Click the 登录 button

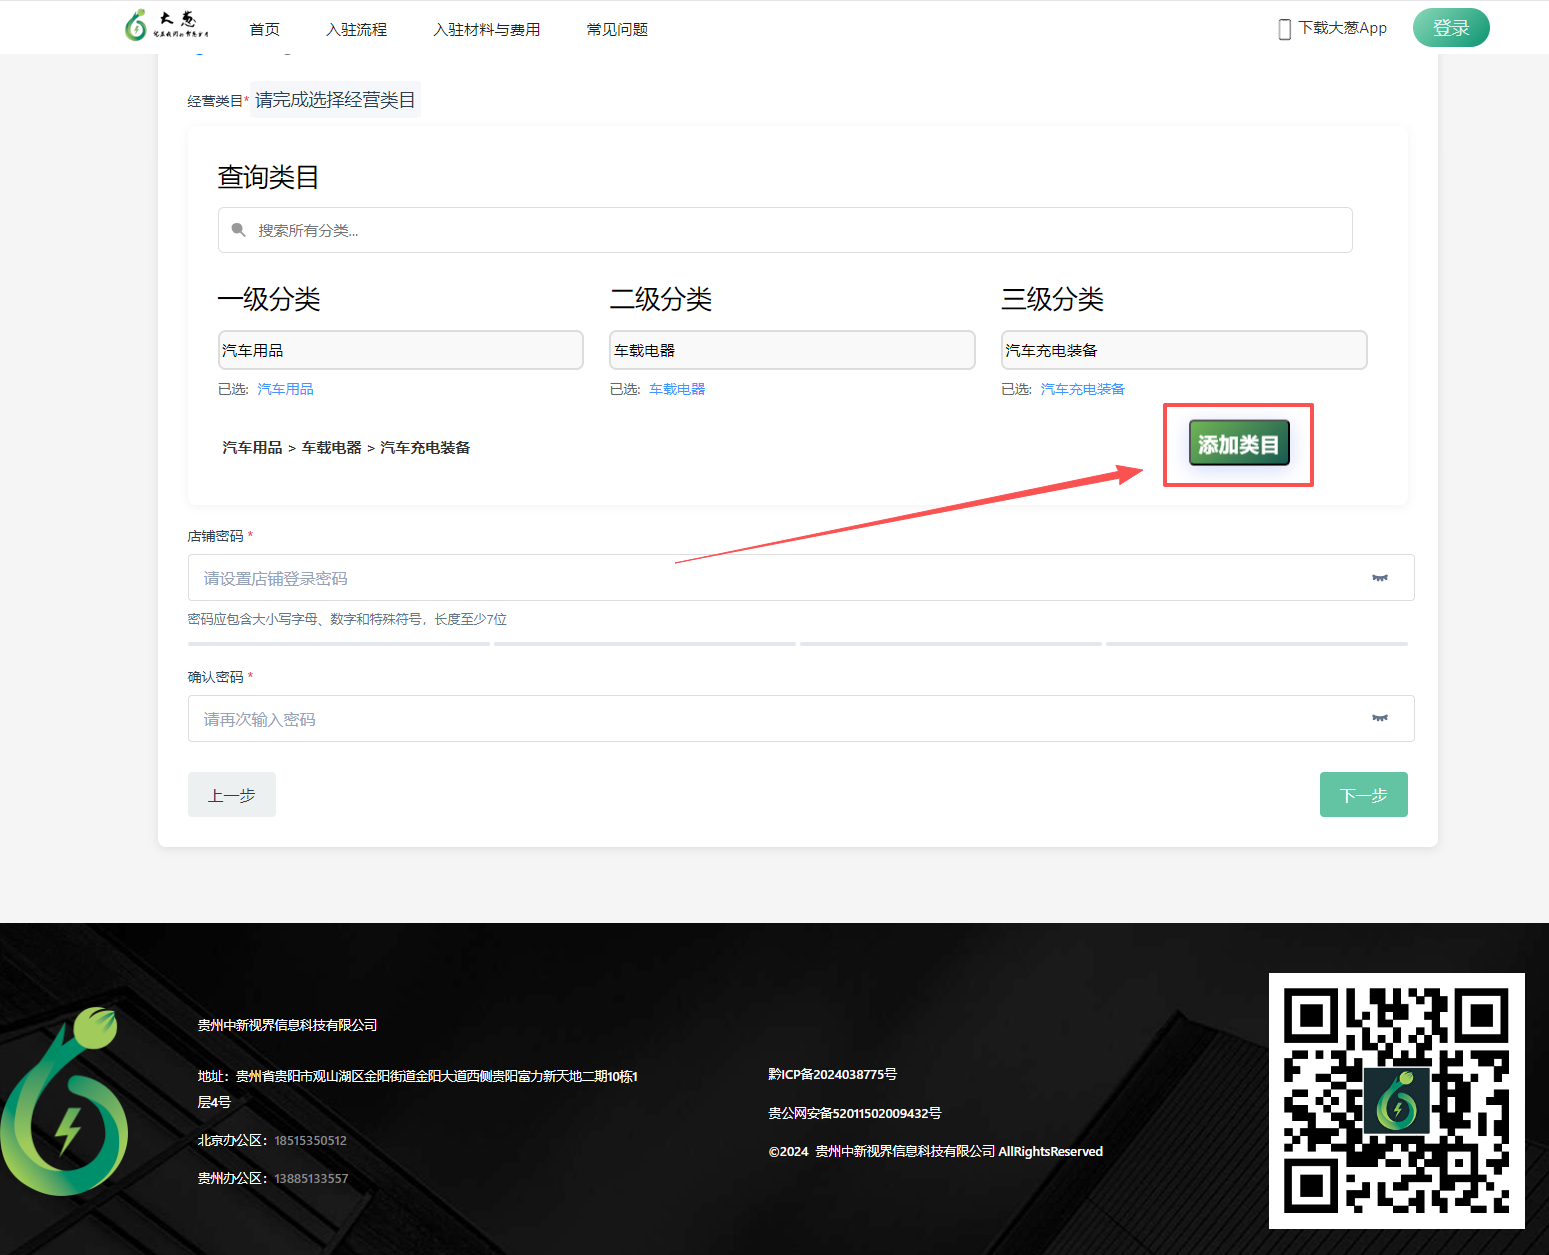pyautogui.click(x=1450, y=28)
